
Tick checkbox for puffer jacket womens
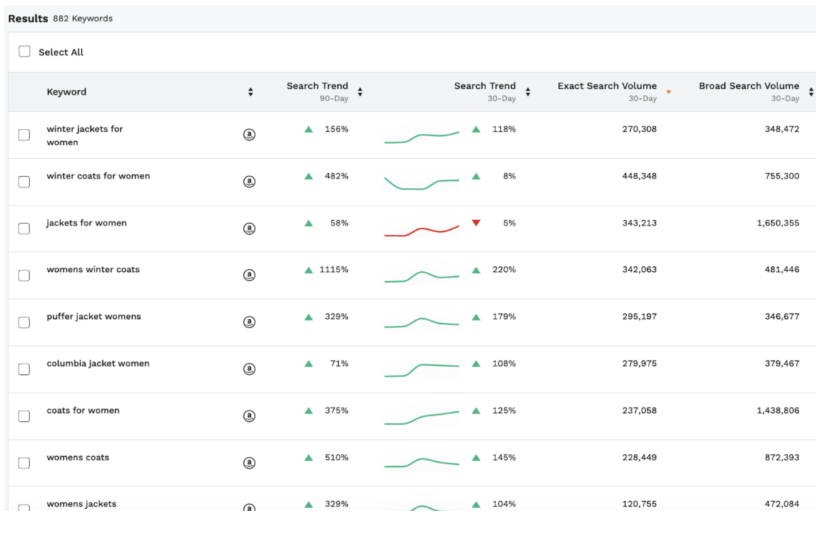(x=25, y=323)
